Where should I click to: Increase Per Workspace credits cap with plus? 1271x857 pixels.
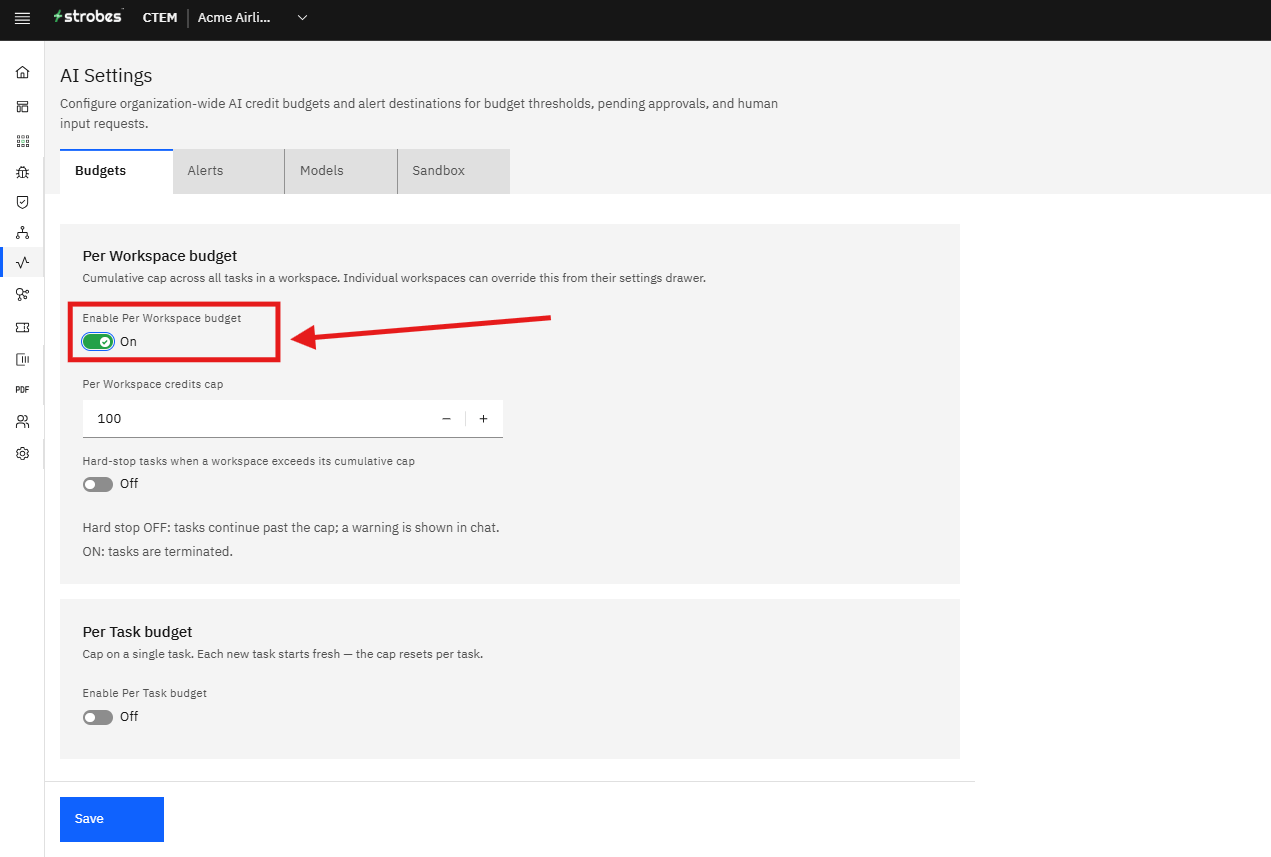point(483,419)
